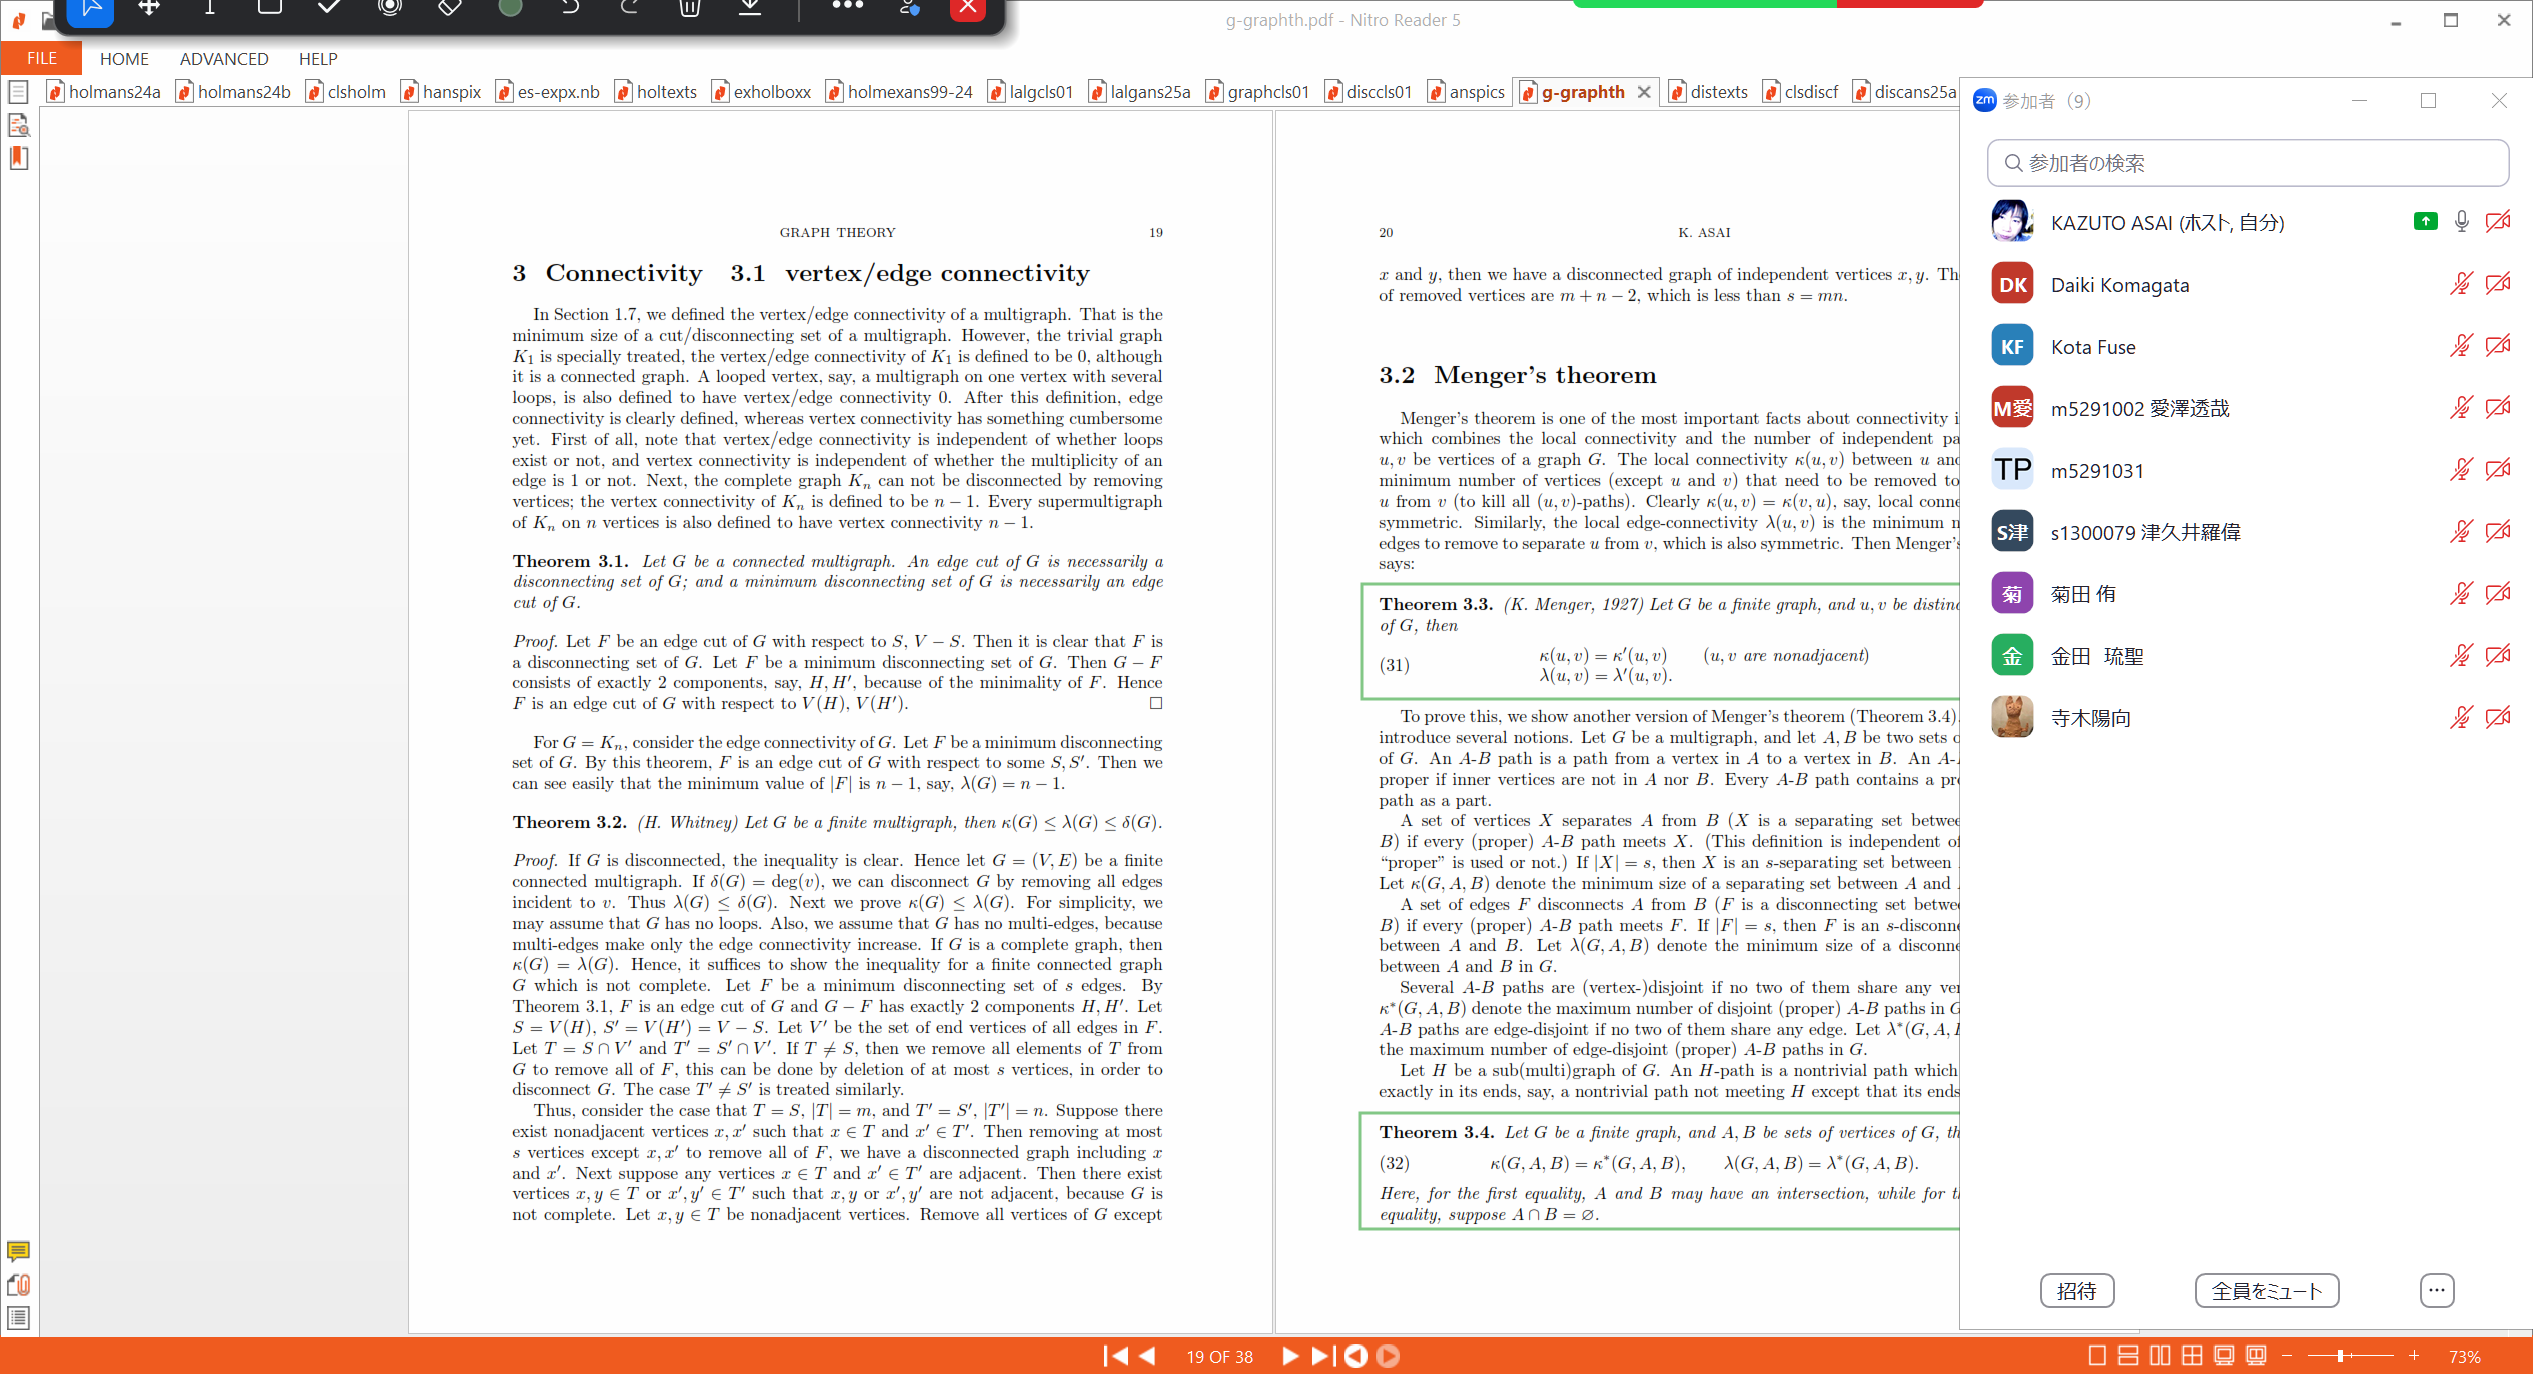Click the 招待 invite button
The width and height of the screenshot is (2533, 1374).
2076,1291
